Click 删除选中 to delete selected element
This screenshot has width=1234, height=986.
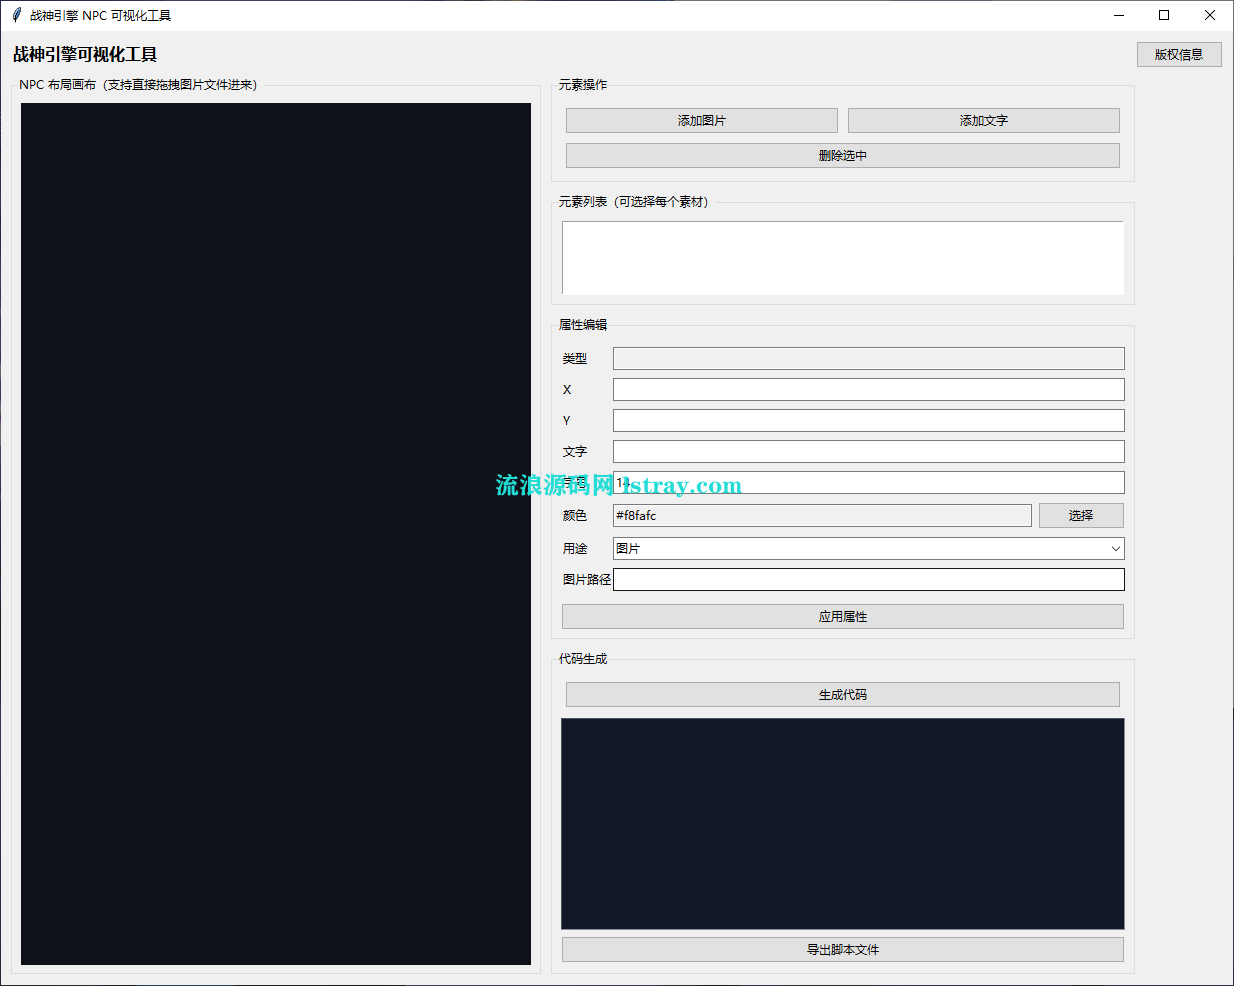[842, 155]
